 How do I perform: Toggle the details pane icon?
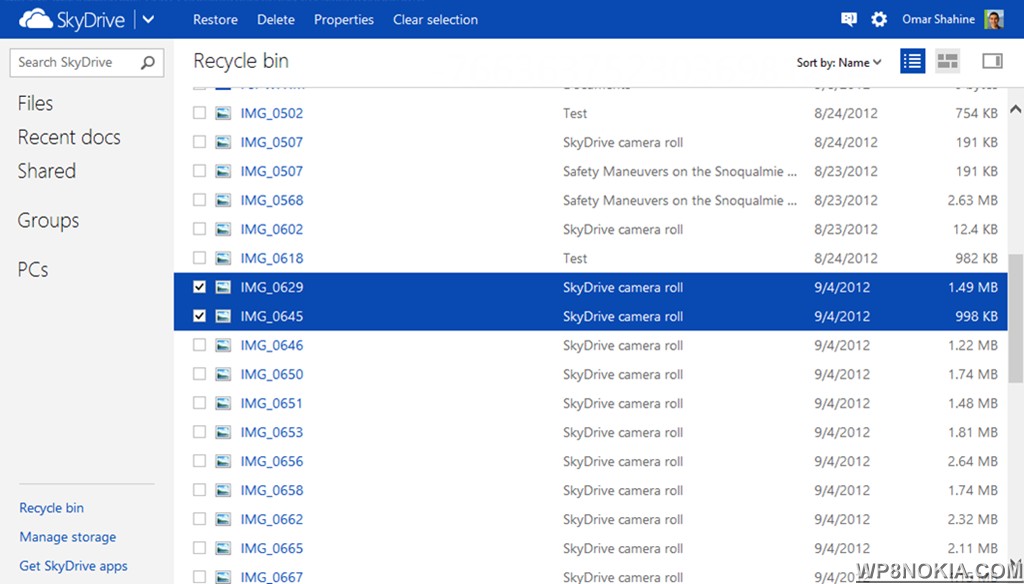[x=992, y=61]
